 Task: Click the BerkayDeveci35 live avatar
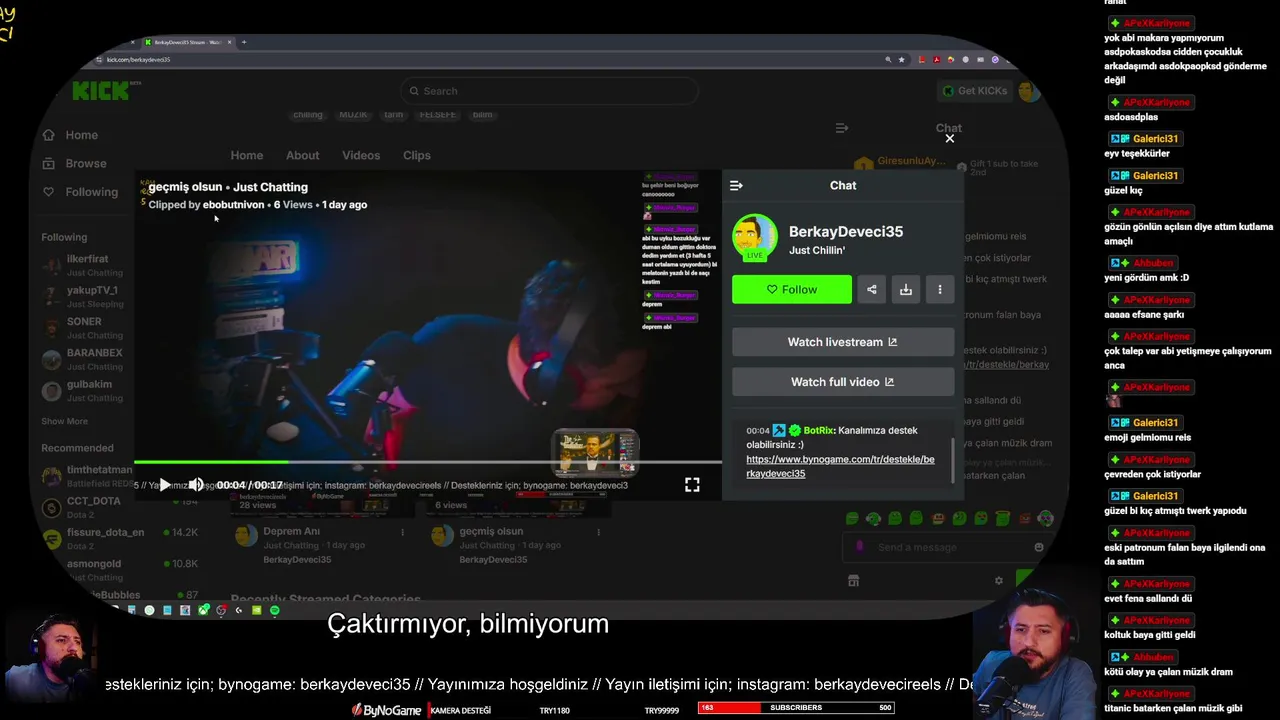coord(755,238)
